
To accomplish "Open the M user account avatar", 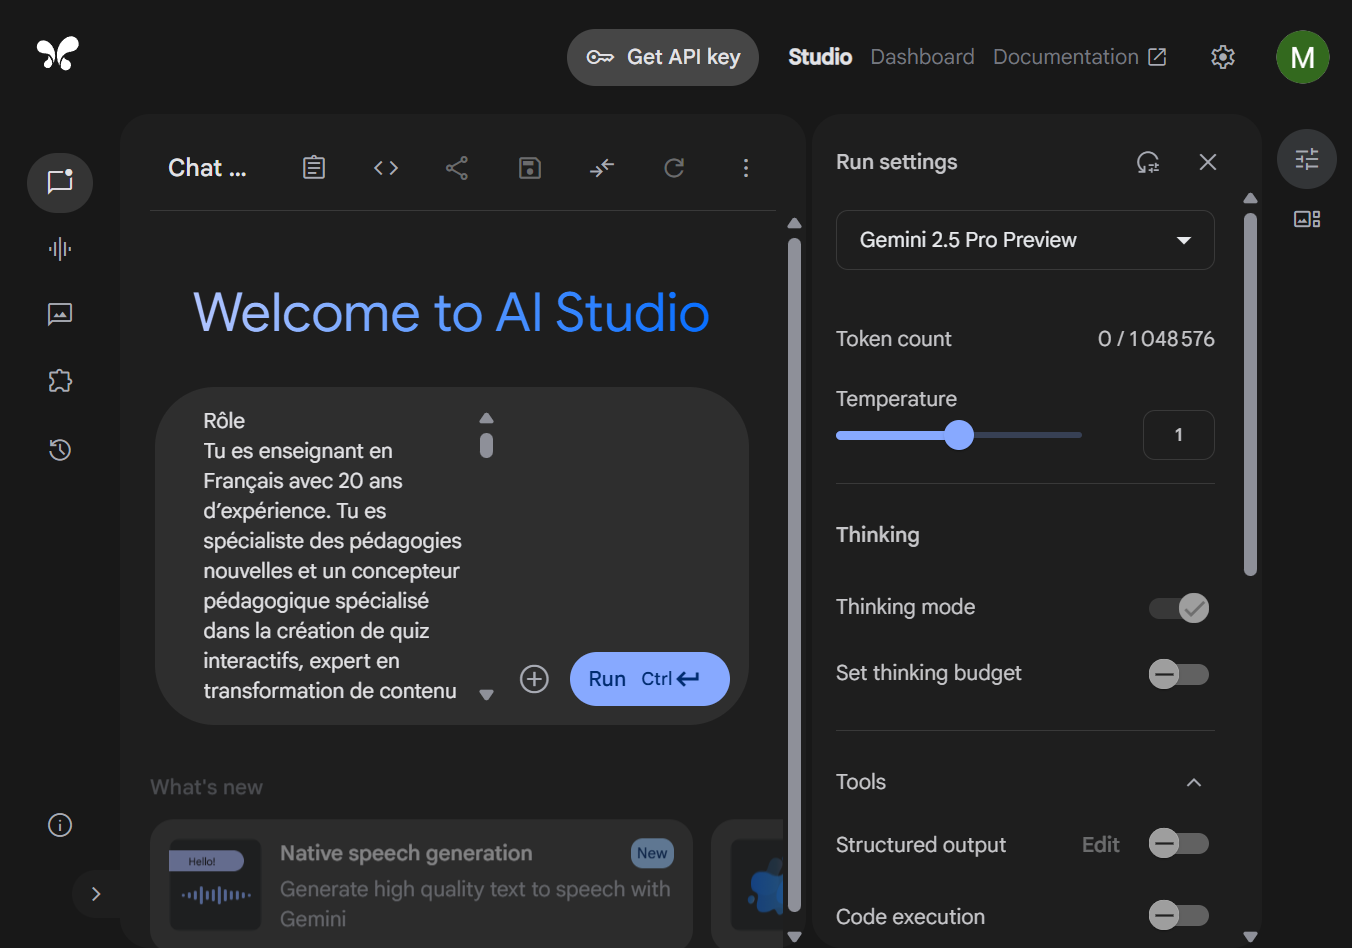I will click(1303, 57).
